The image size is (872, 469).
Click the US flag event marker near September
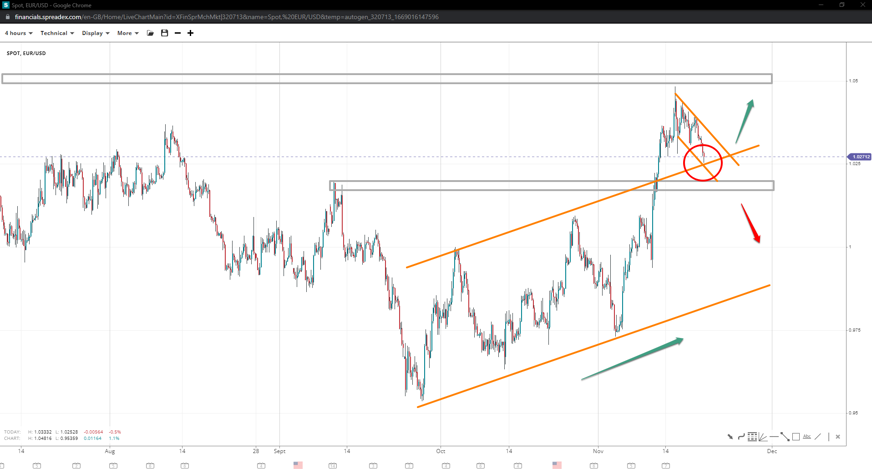point(298,465)
